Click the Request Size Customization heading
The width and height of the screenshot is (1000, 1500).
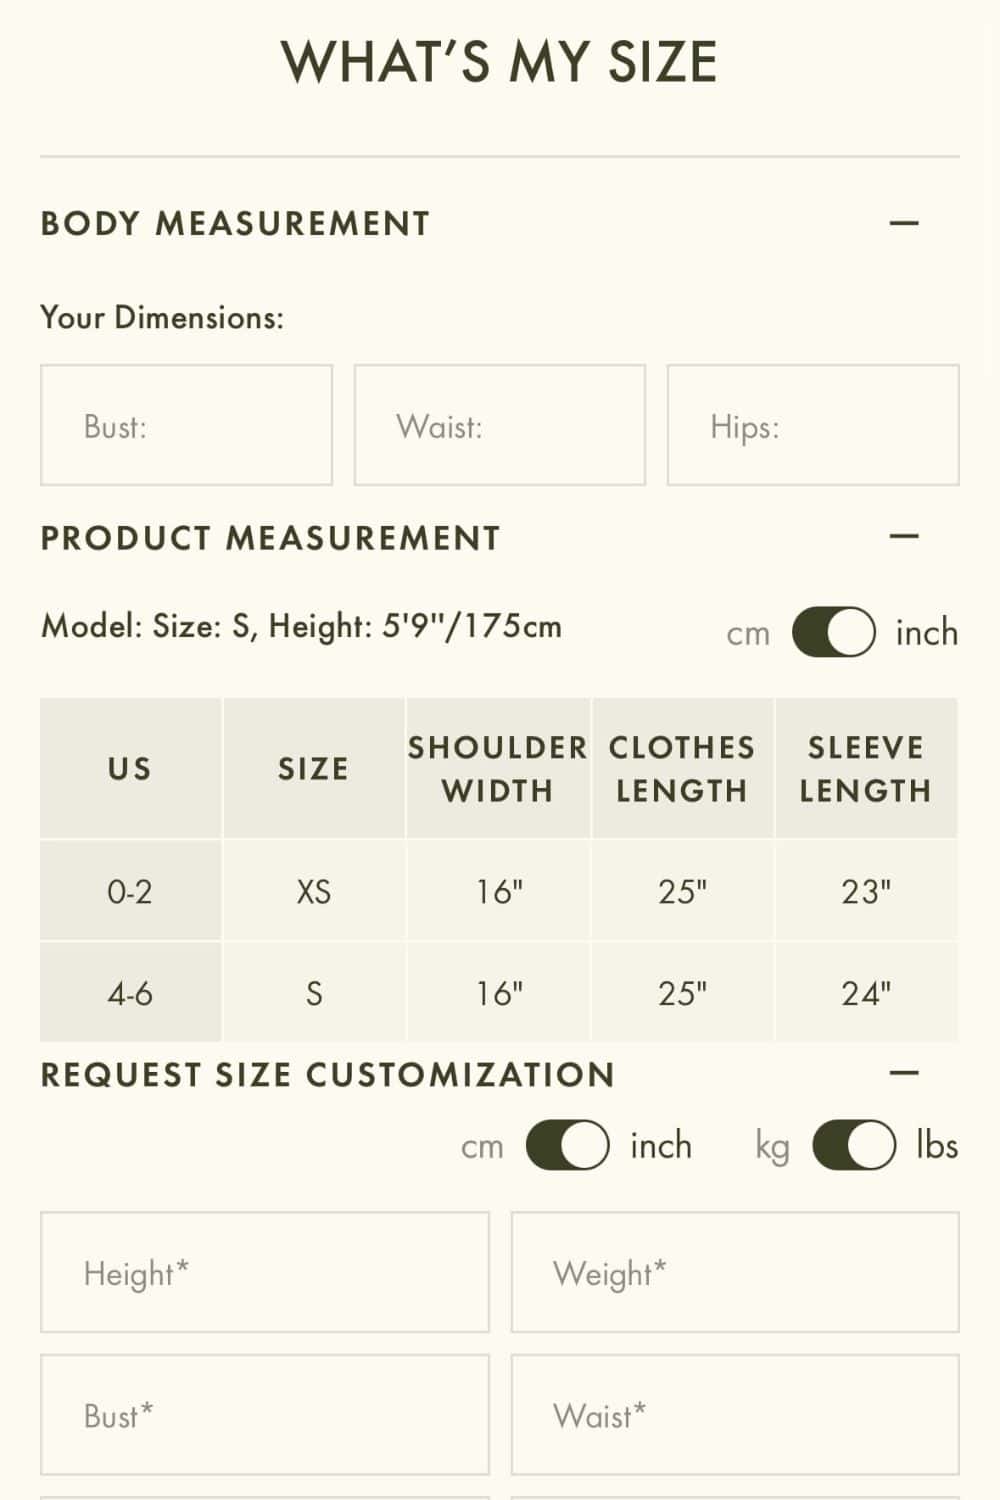[327, 1075]
